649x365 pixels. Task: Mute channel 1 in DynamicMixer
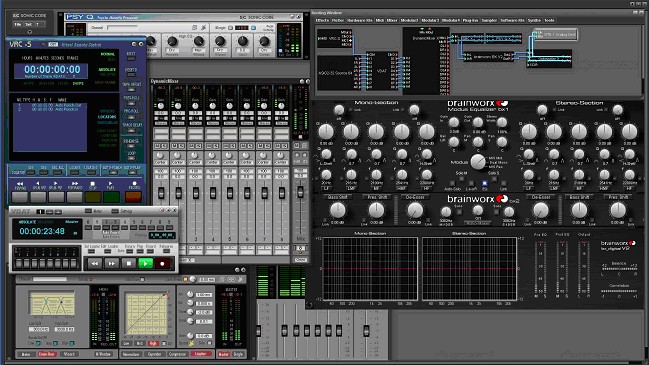pos(157,146)
